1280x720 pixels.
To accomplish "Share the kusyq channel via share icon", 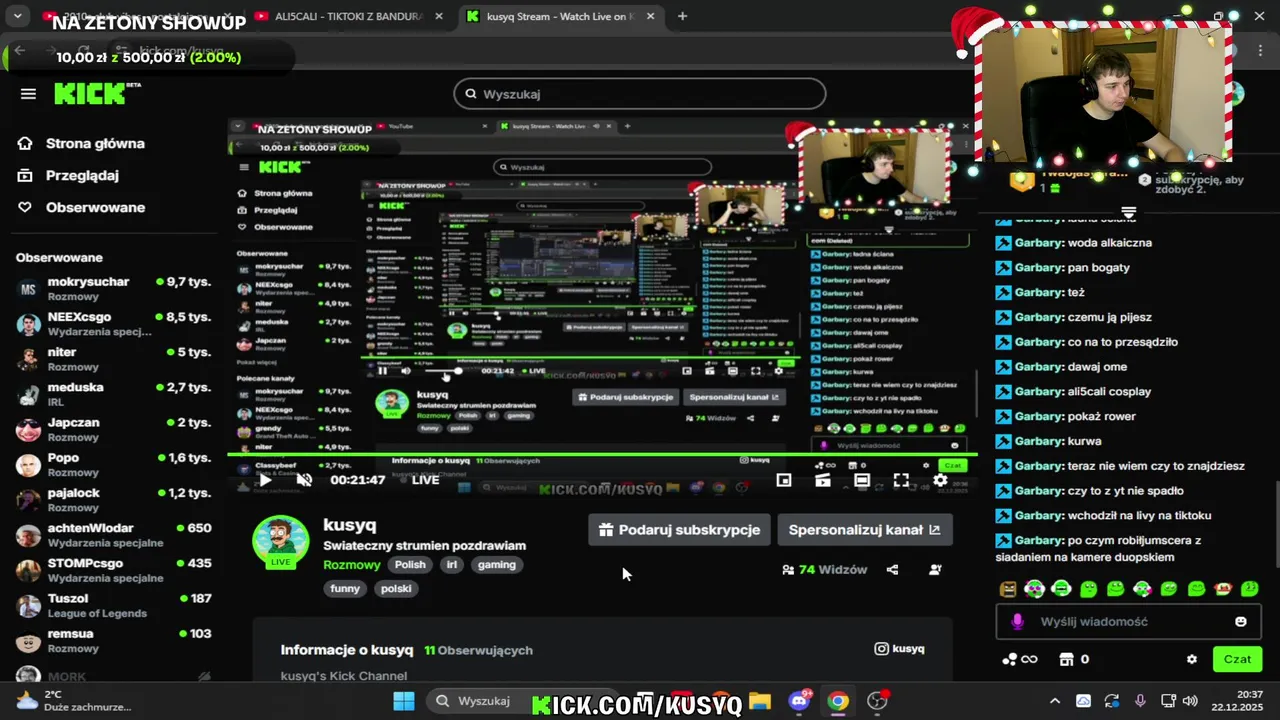I will pyautogui.click(x=892, y=570).
